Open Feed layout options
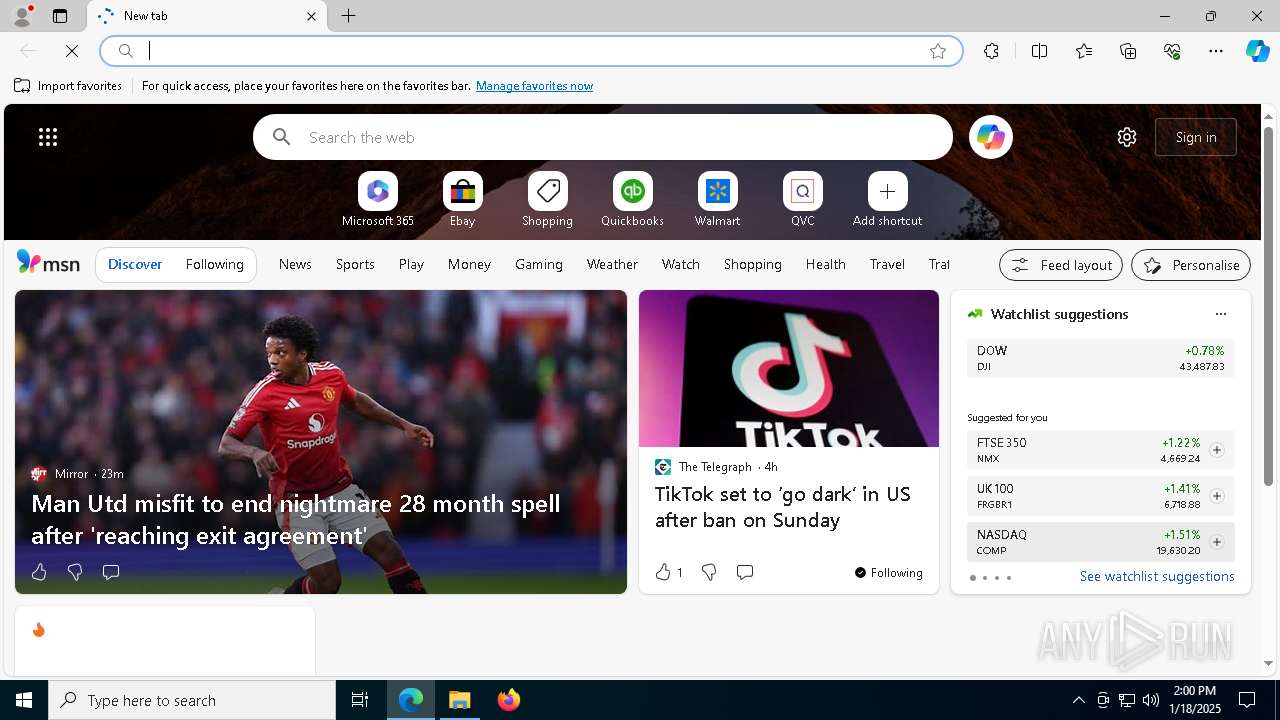This screenshot has width=1280, height=720. 1061,265
